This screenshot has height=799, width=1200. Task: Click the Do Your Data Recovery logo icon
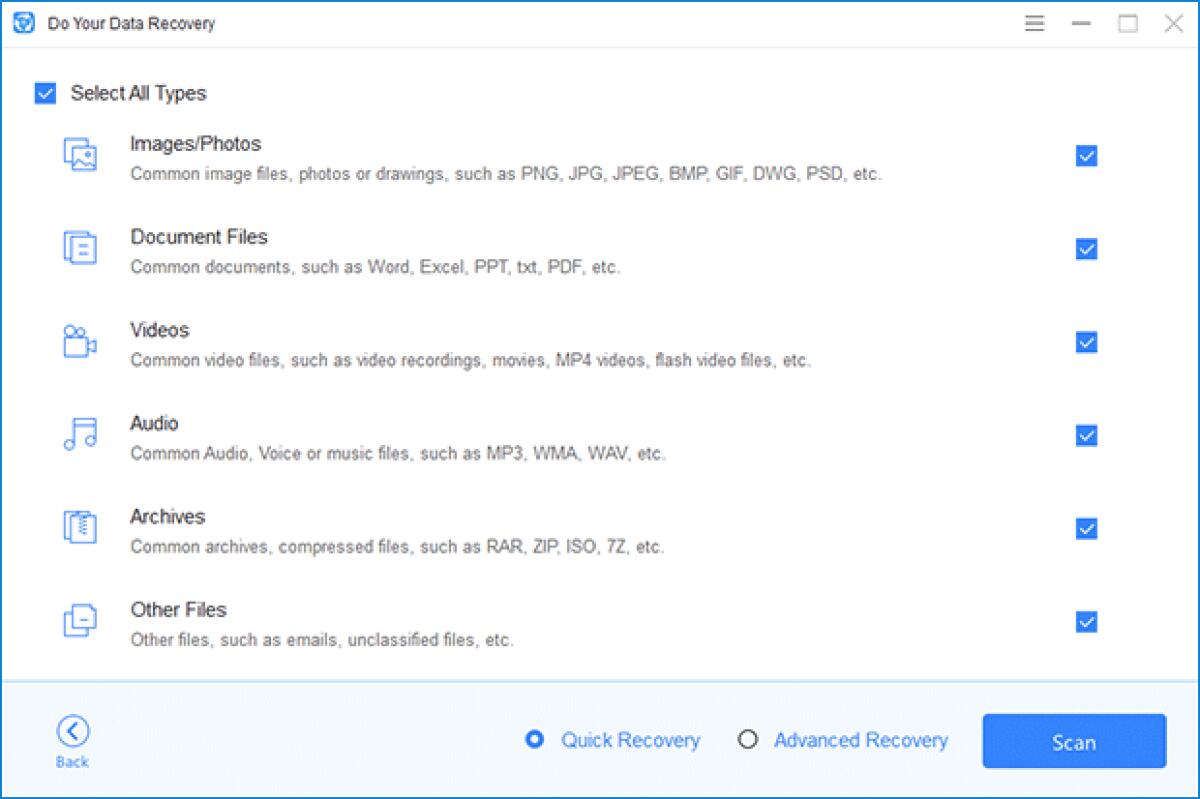tap(24, 22)
